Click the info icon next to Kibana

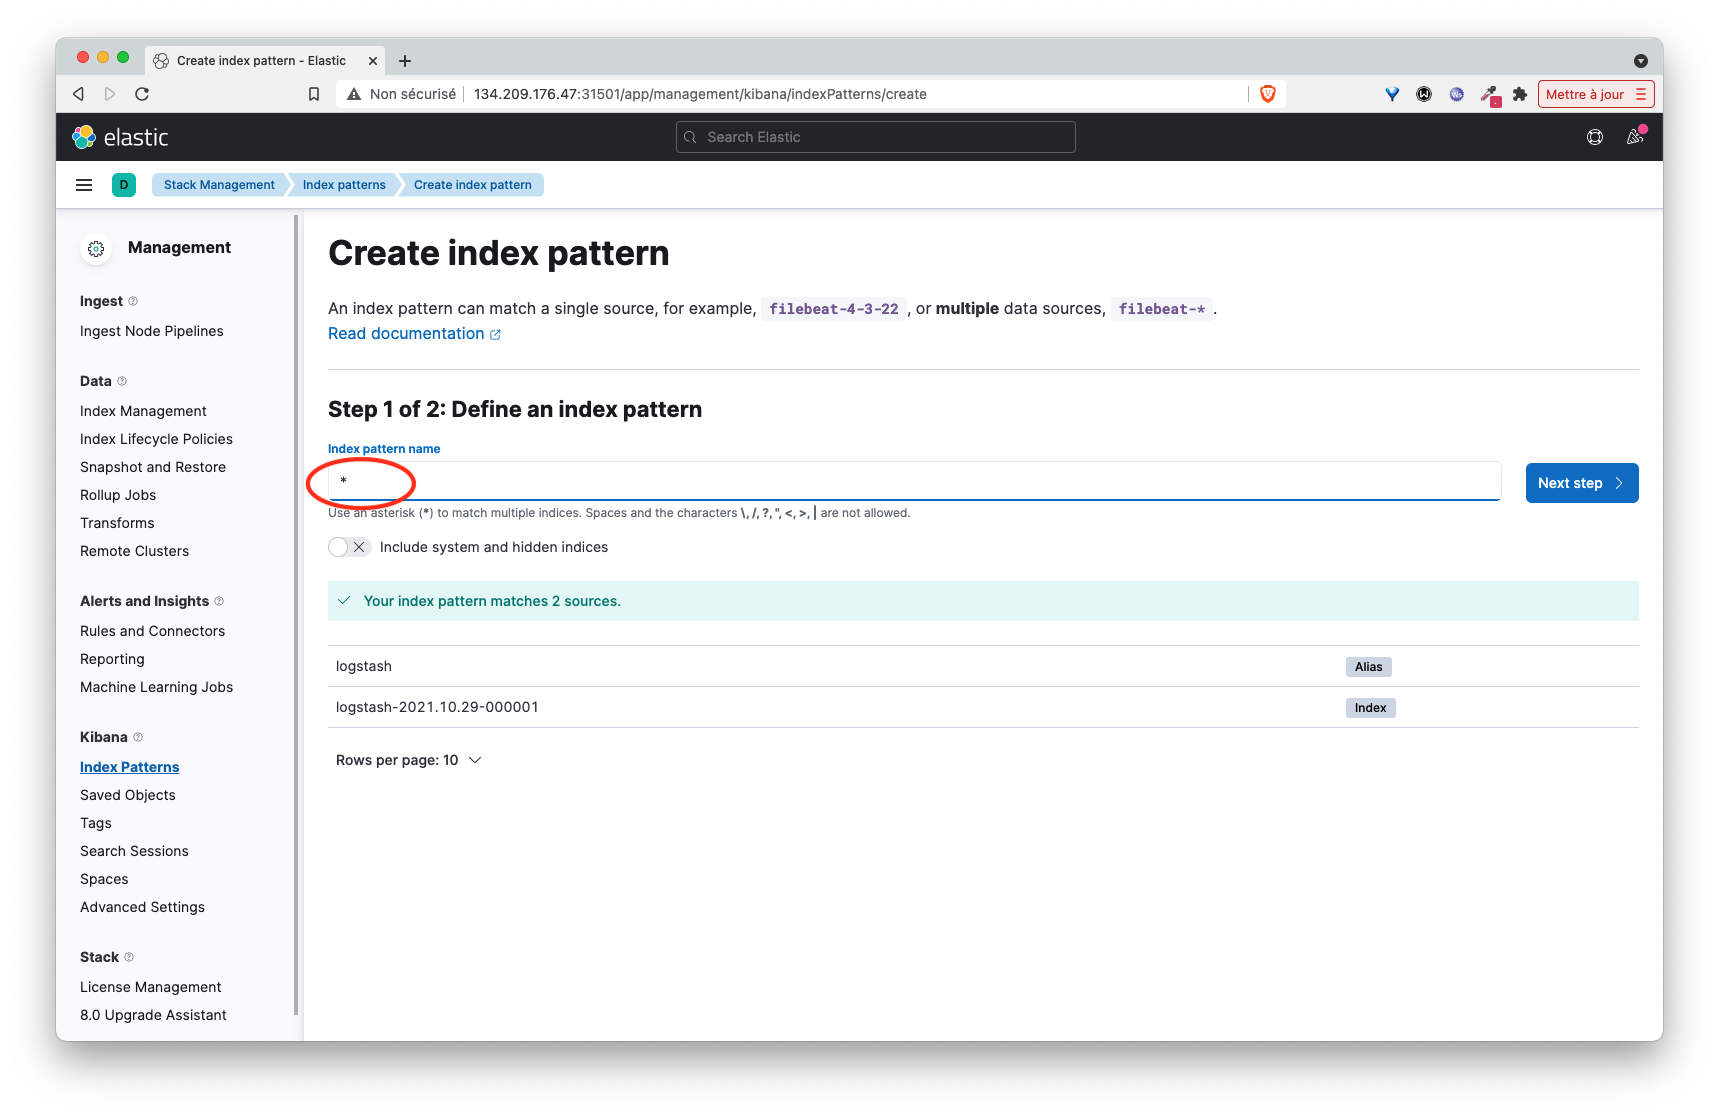click(x=138, y=737)
